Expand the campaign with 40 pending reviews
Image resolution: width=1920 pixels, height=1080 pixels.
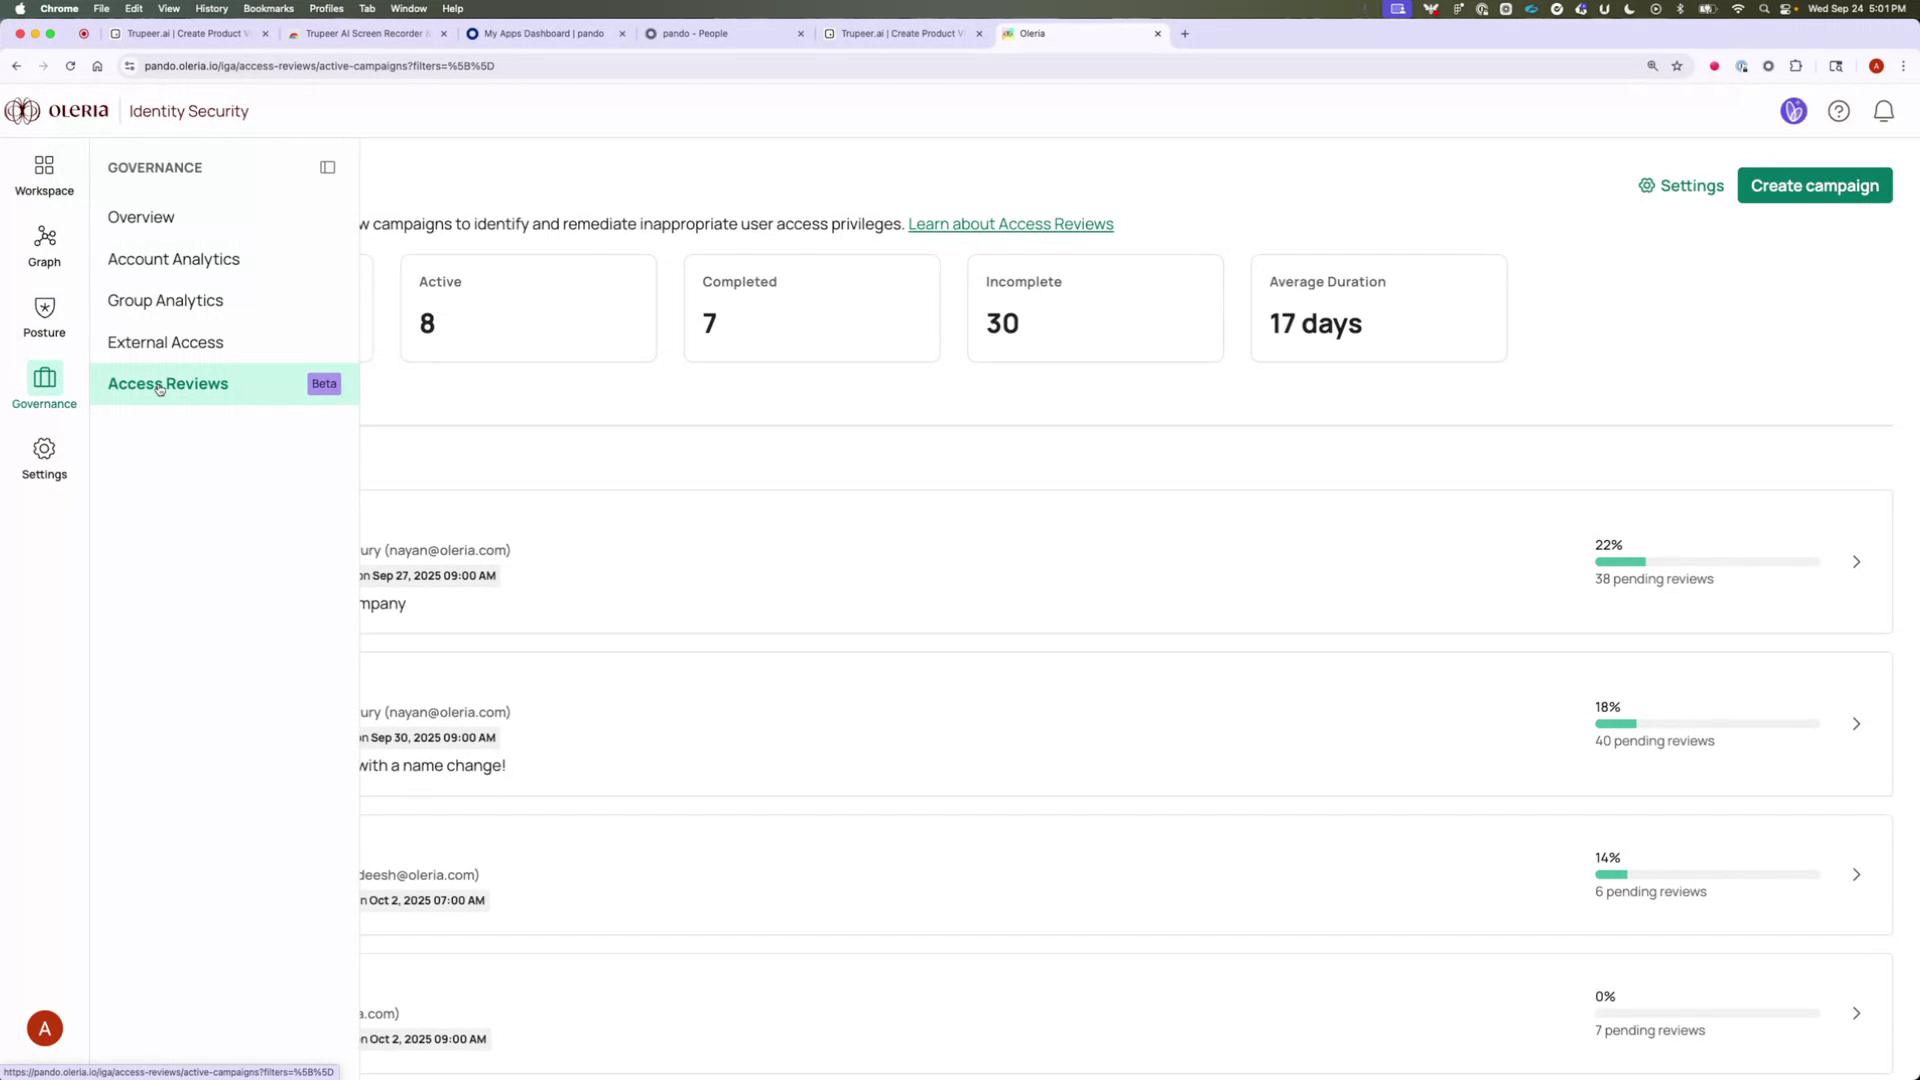coord(1856,724)
